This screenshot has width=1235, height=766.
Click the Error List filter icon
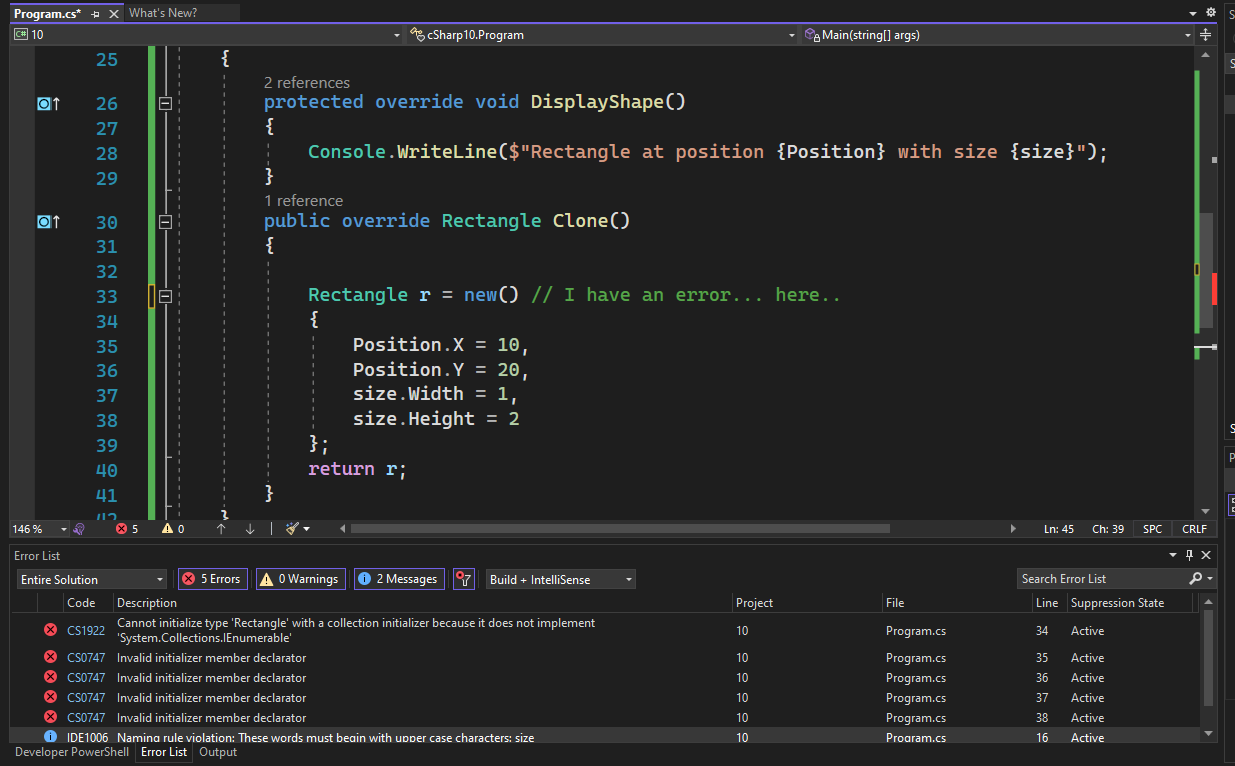click(x=463, y=579)
